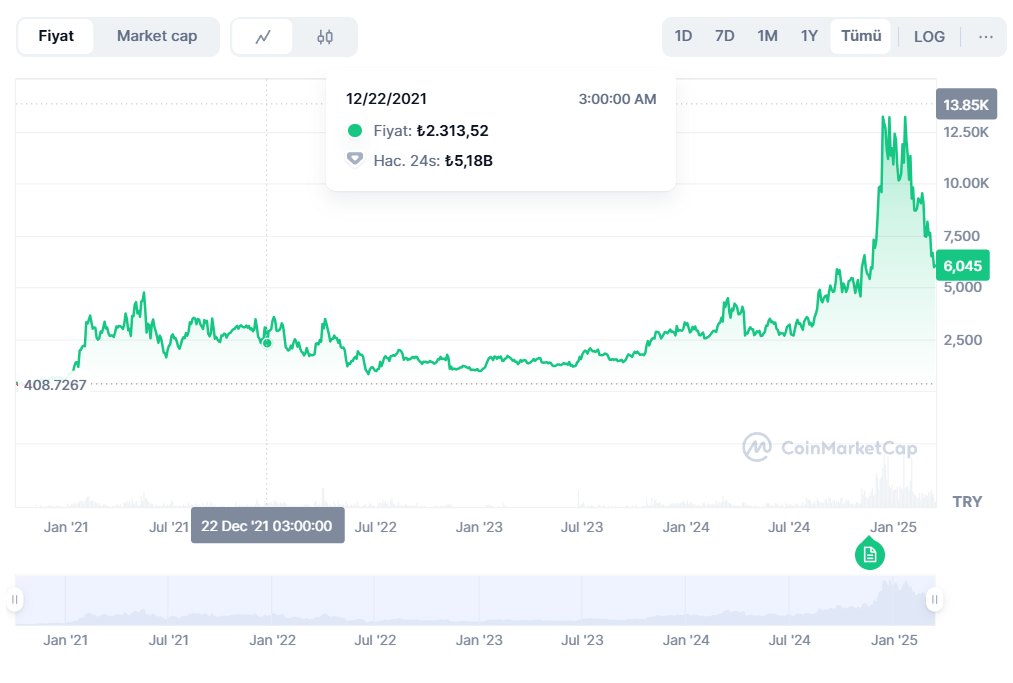This screenshot has height=683, width=1013.
Task: Select the Tümü time range
Action: tap(861, 36)
